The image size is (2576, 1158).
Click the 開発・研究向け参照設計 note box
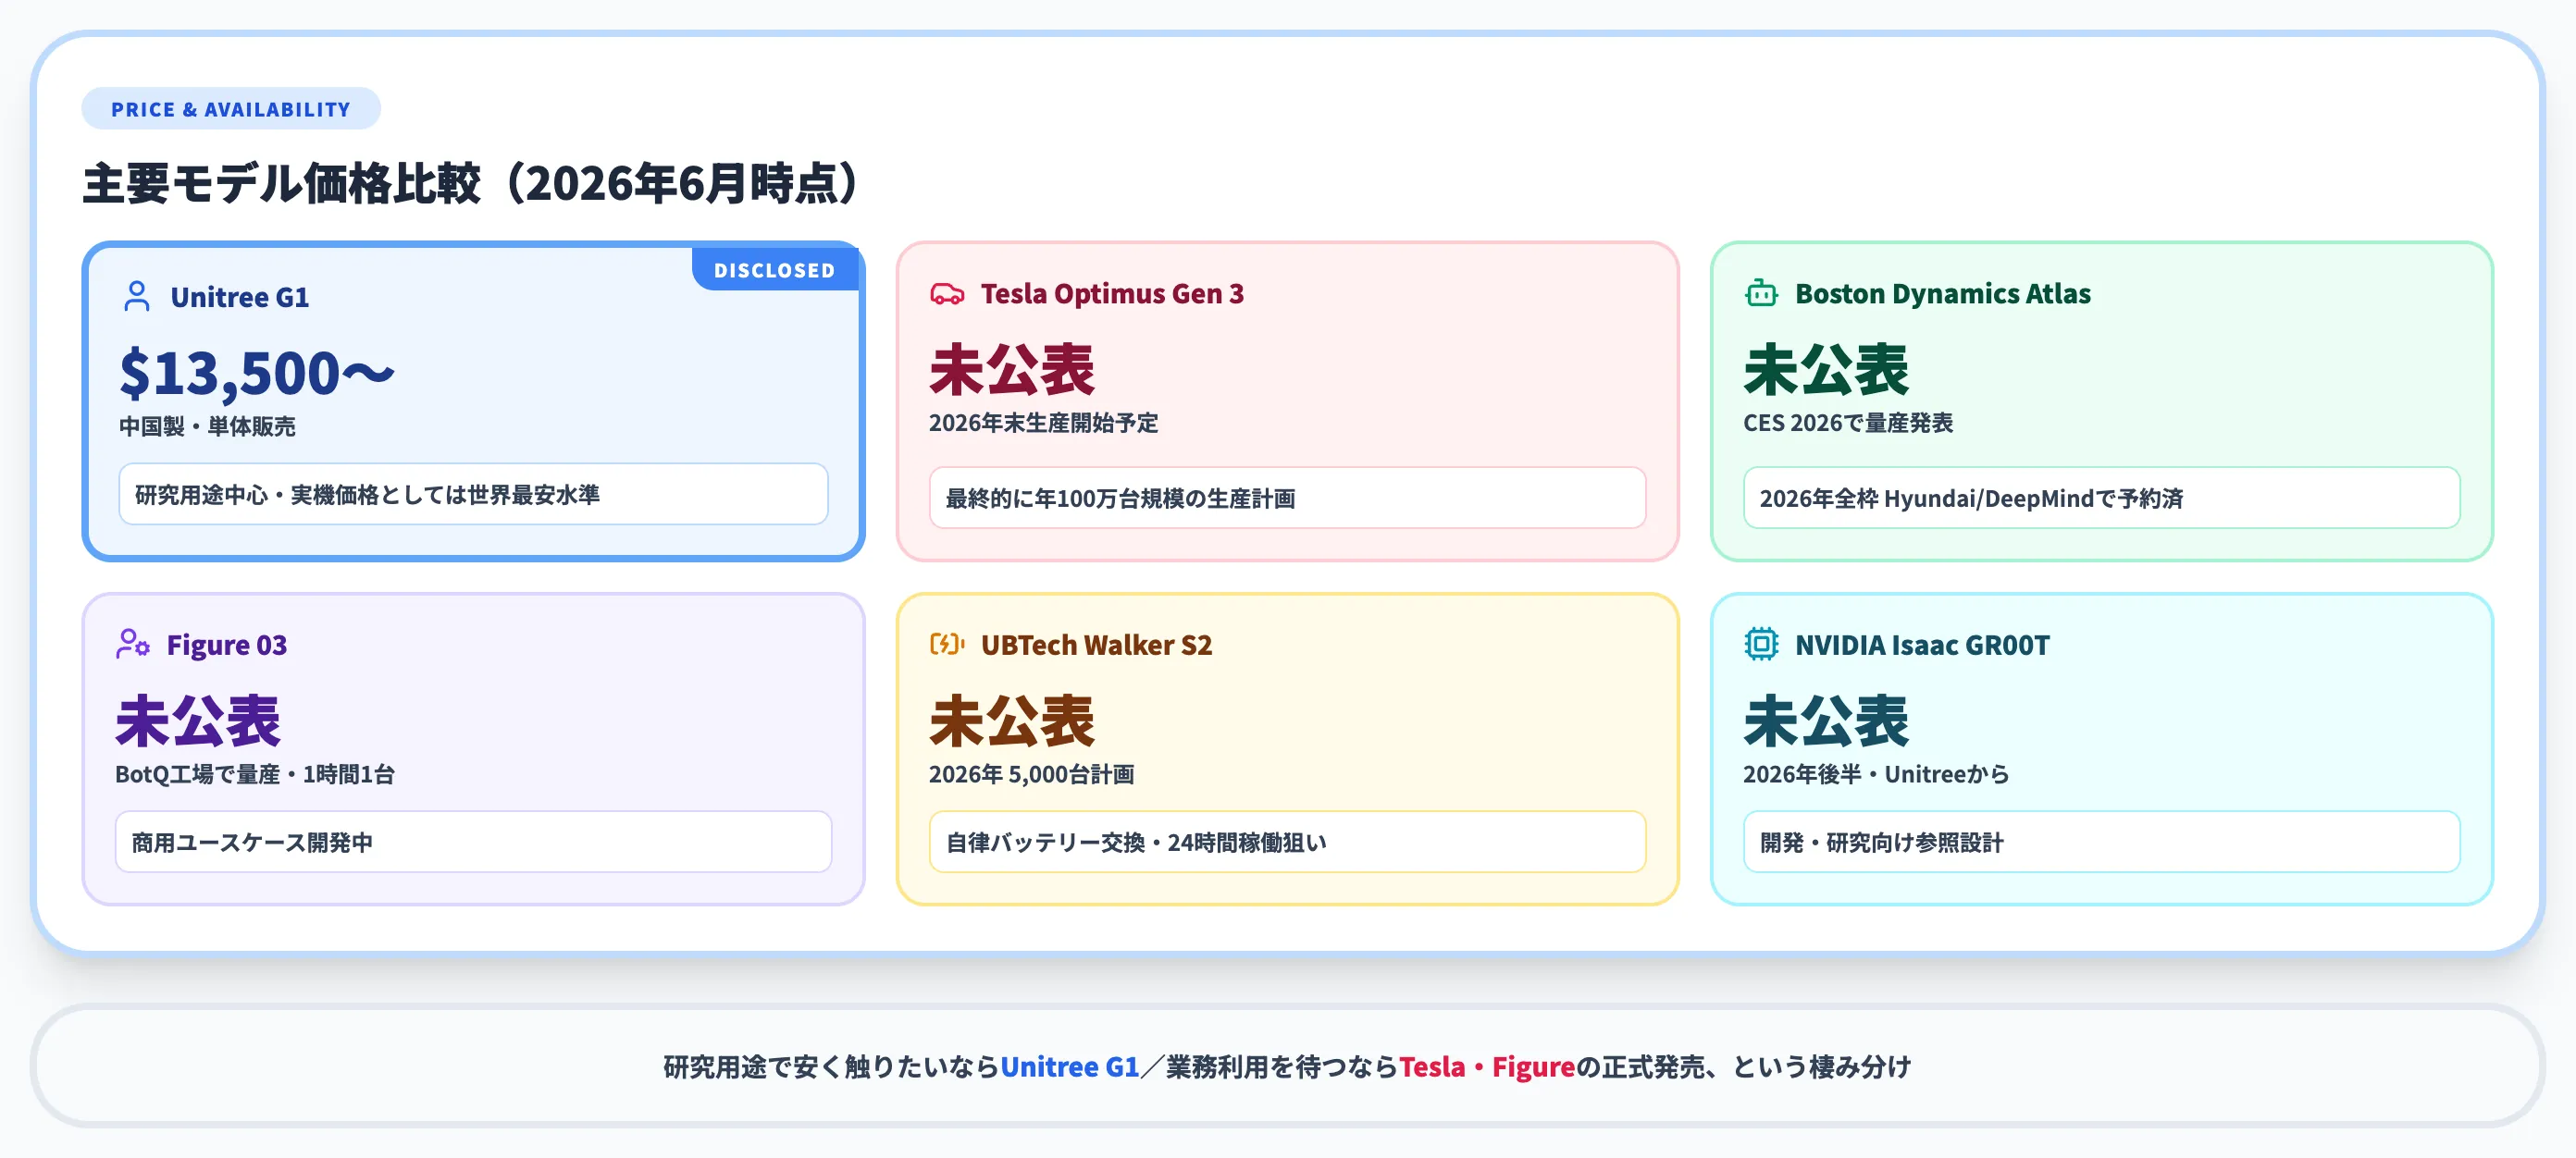click(x=2101, y=842)
